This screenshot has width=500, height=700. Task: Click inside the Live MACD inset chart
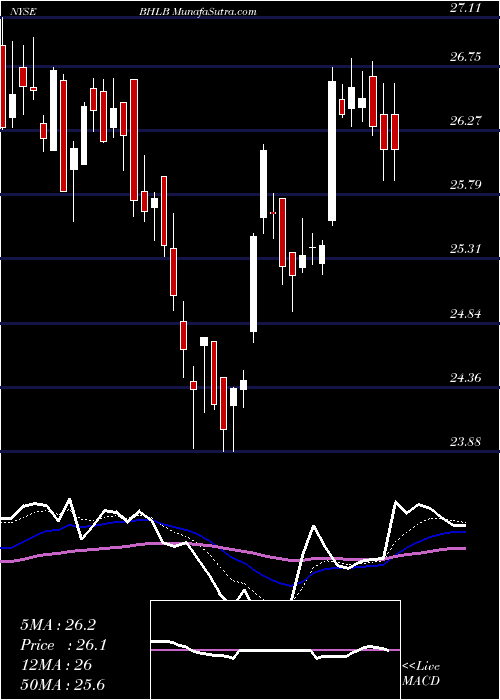click(275, 650)
